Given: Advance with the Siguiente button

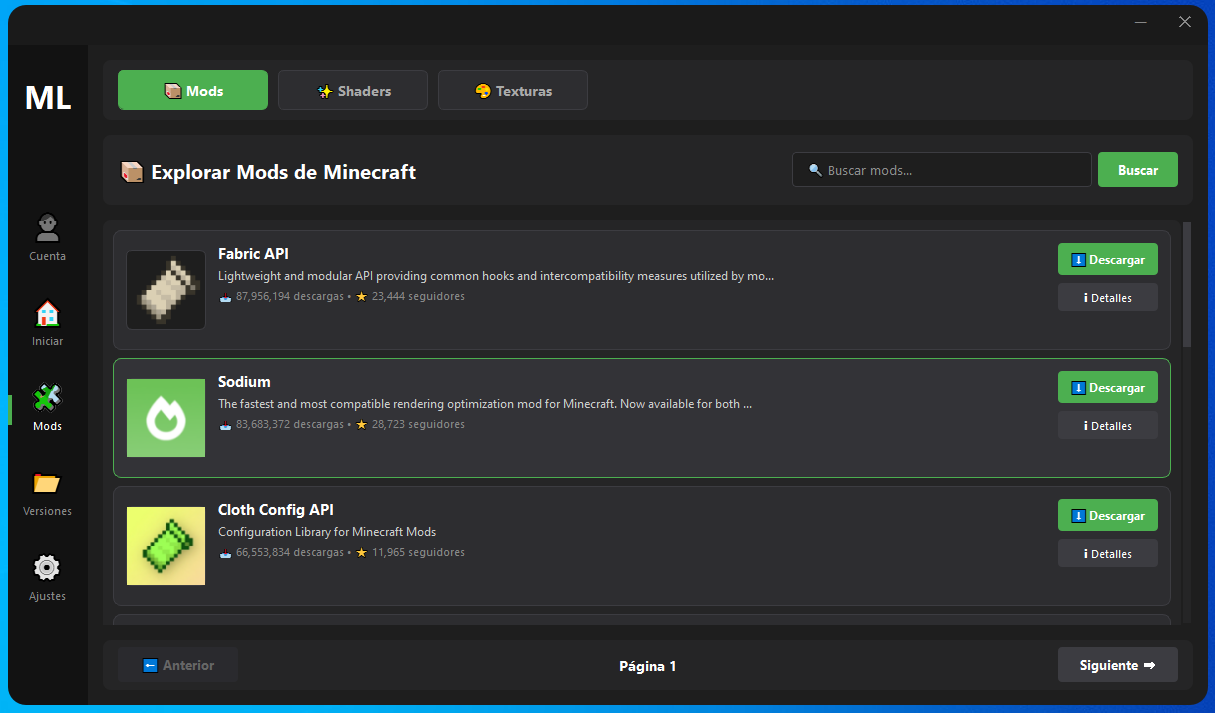Looking at the screenshot, I should tap(1117, 664).
